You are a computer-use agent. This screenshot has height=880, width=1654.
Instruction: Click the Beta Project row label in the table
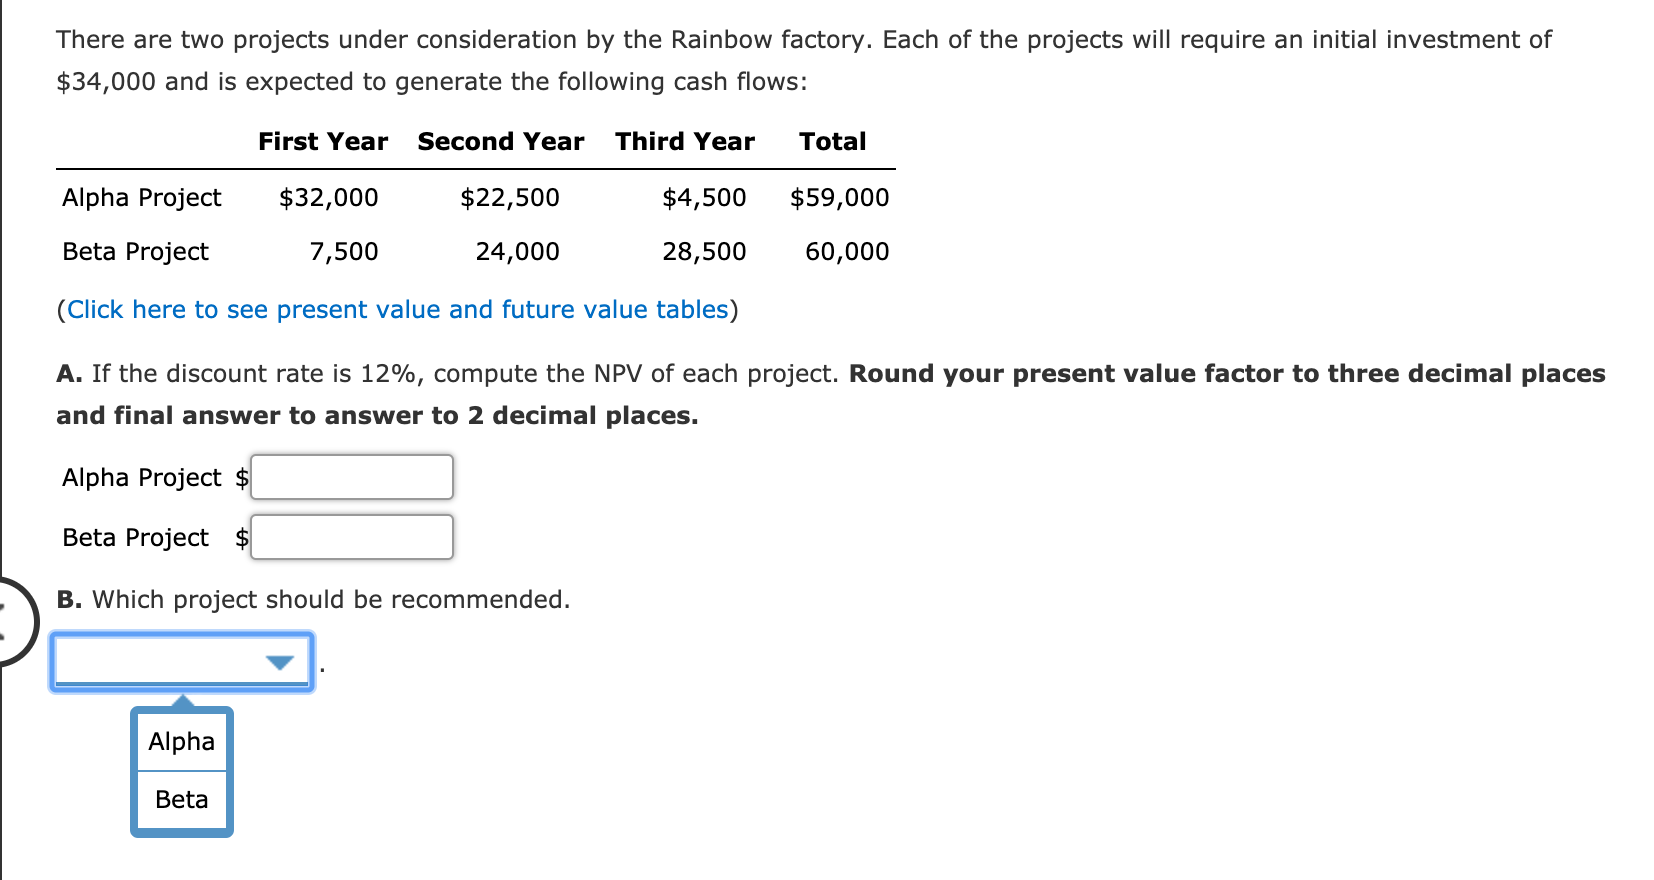pos(134,251)
